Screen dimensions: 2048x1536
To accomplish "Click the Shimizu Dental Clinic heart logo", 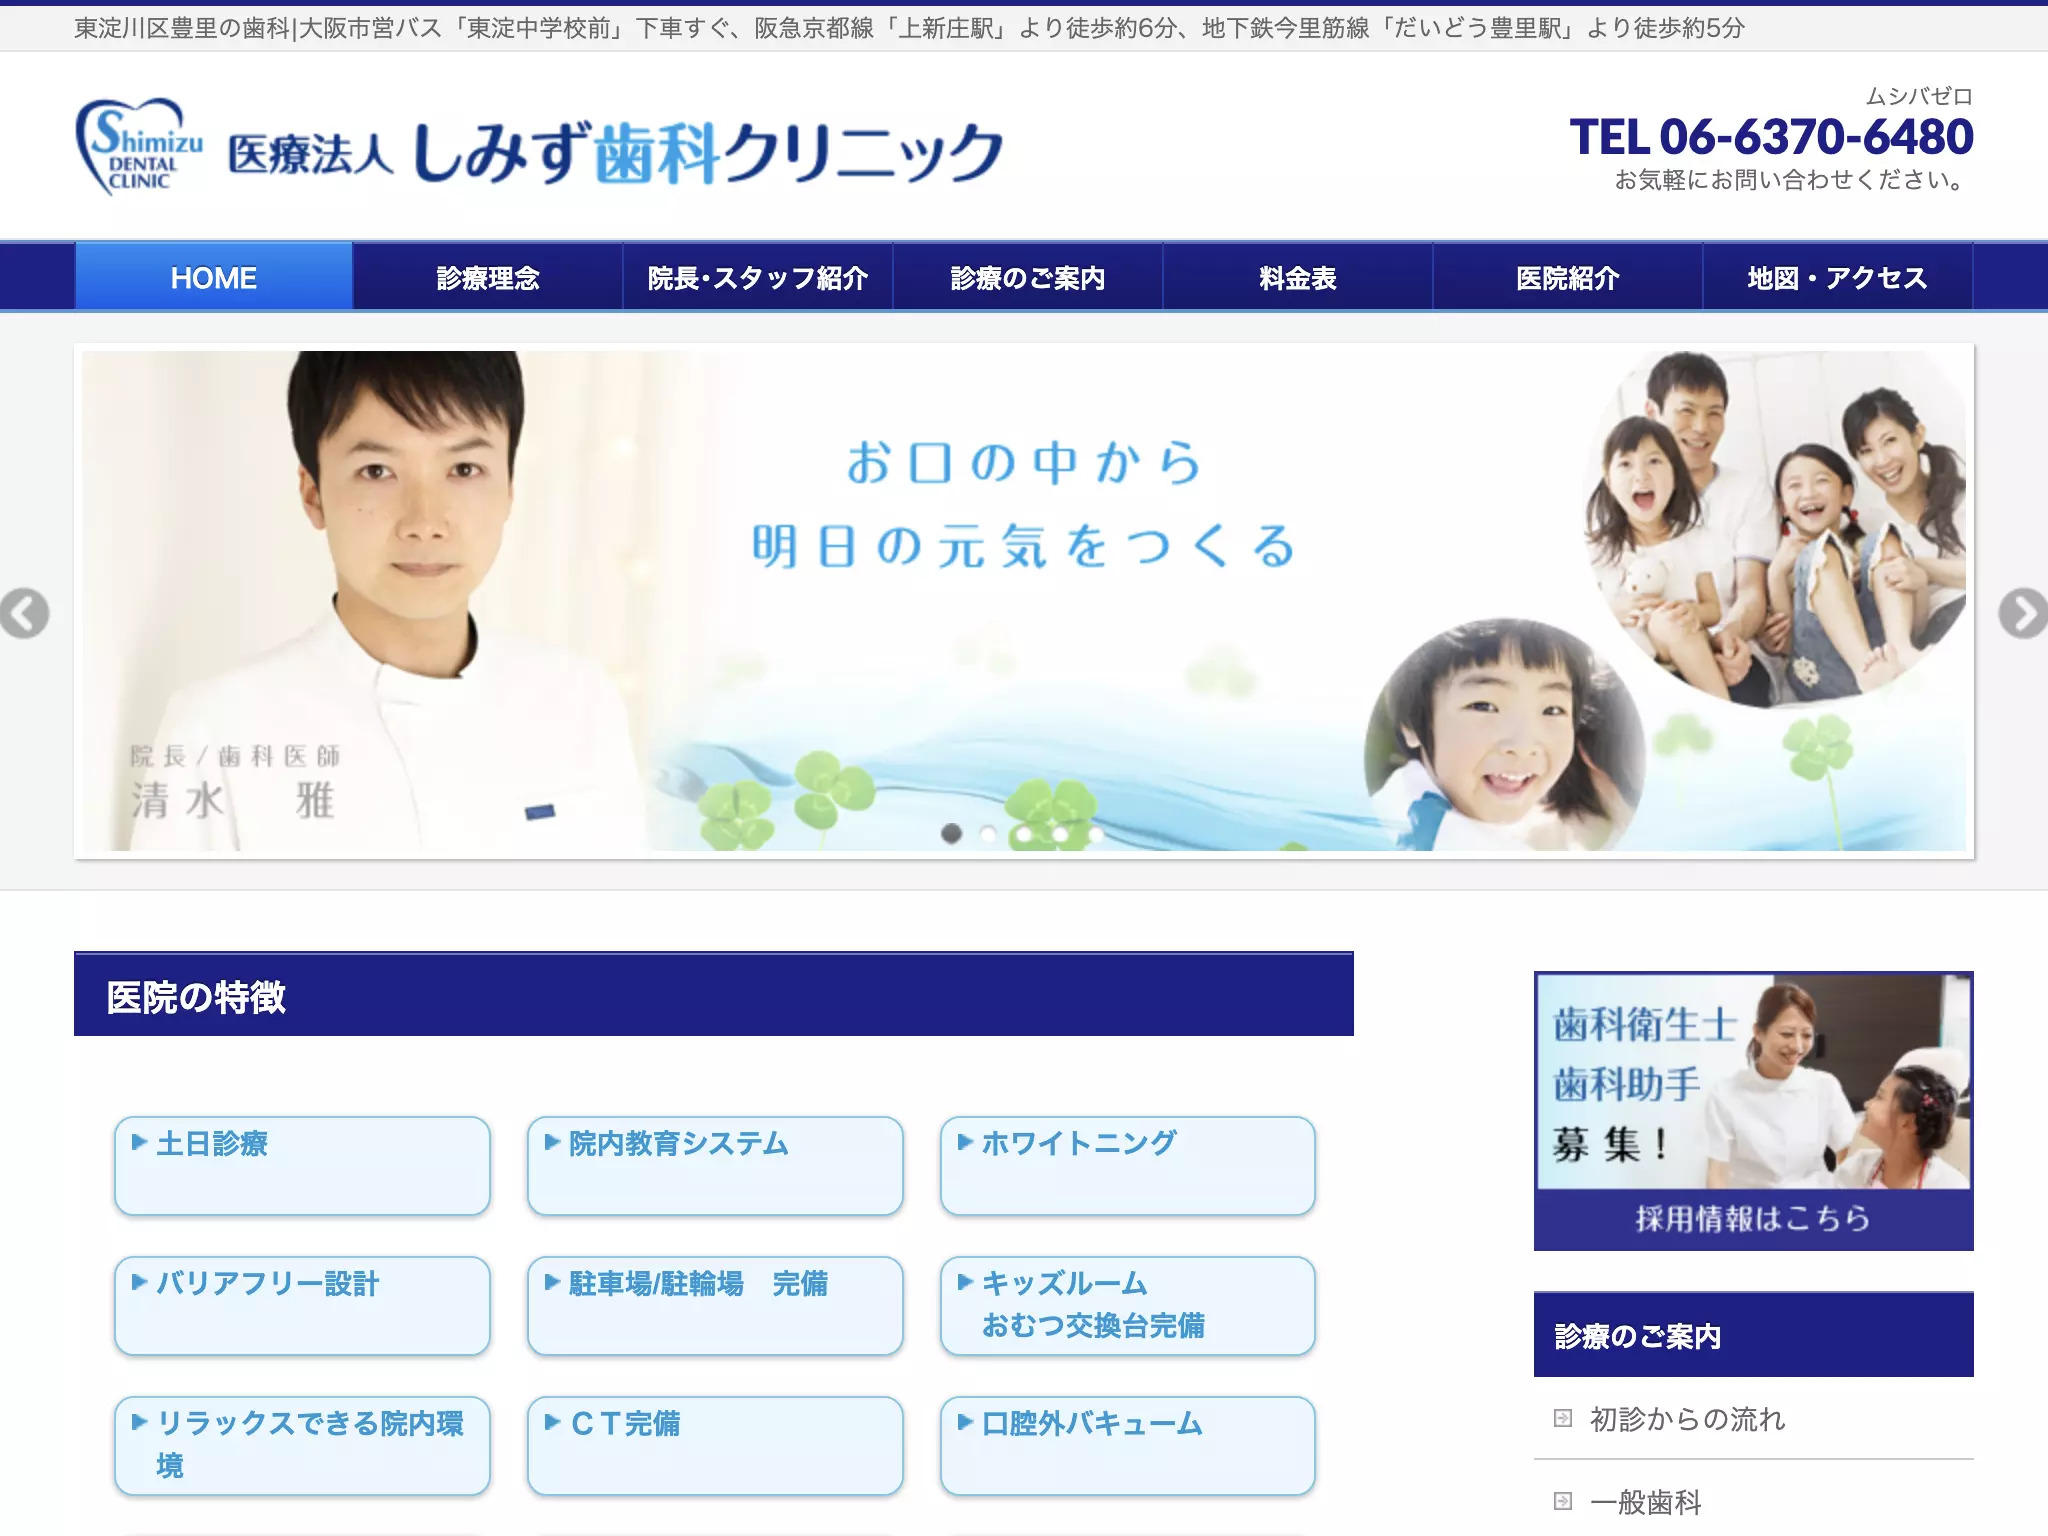I will coord(139,146).
